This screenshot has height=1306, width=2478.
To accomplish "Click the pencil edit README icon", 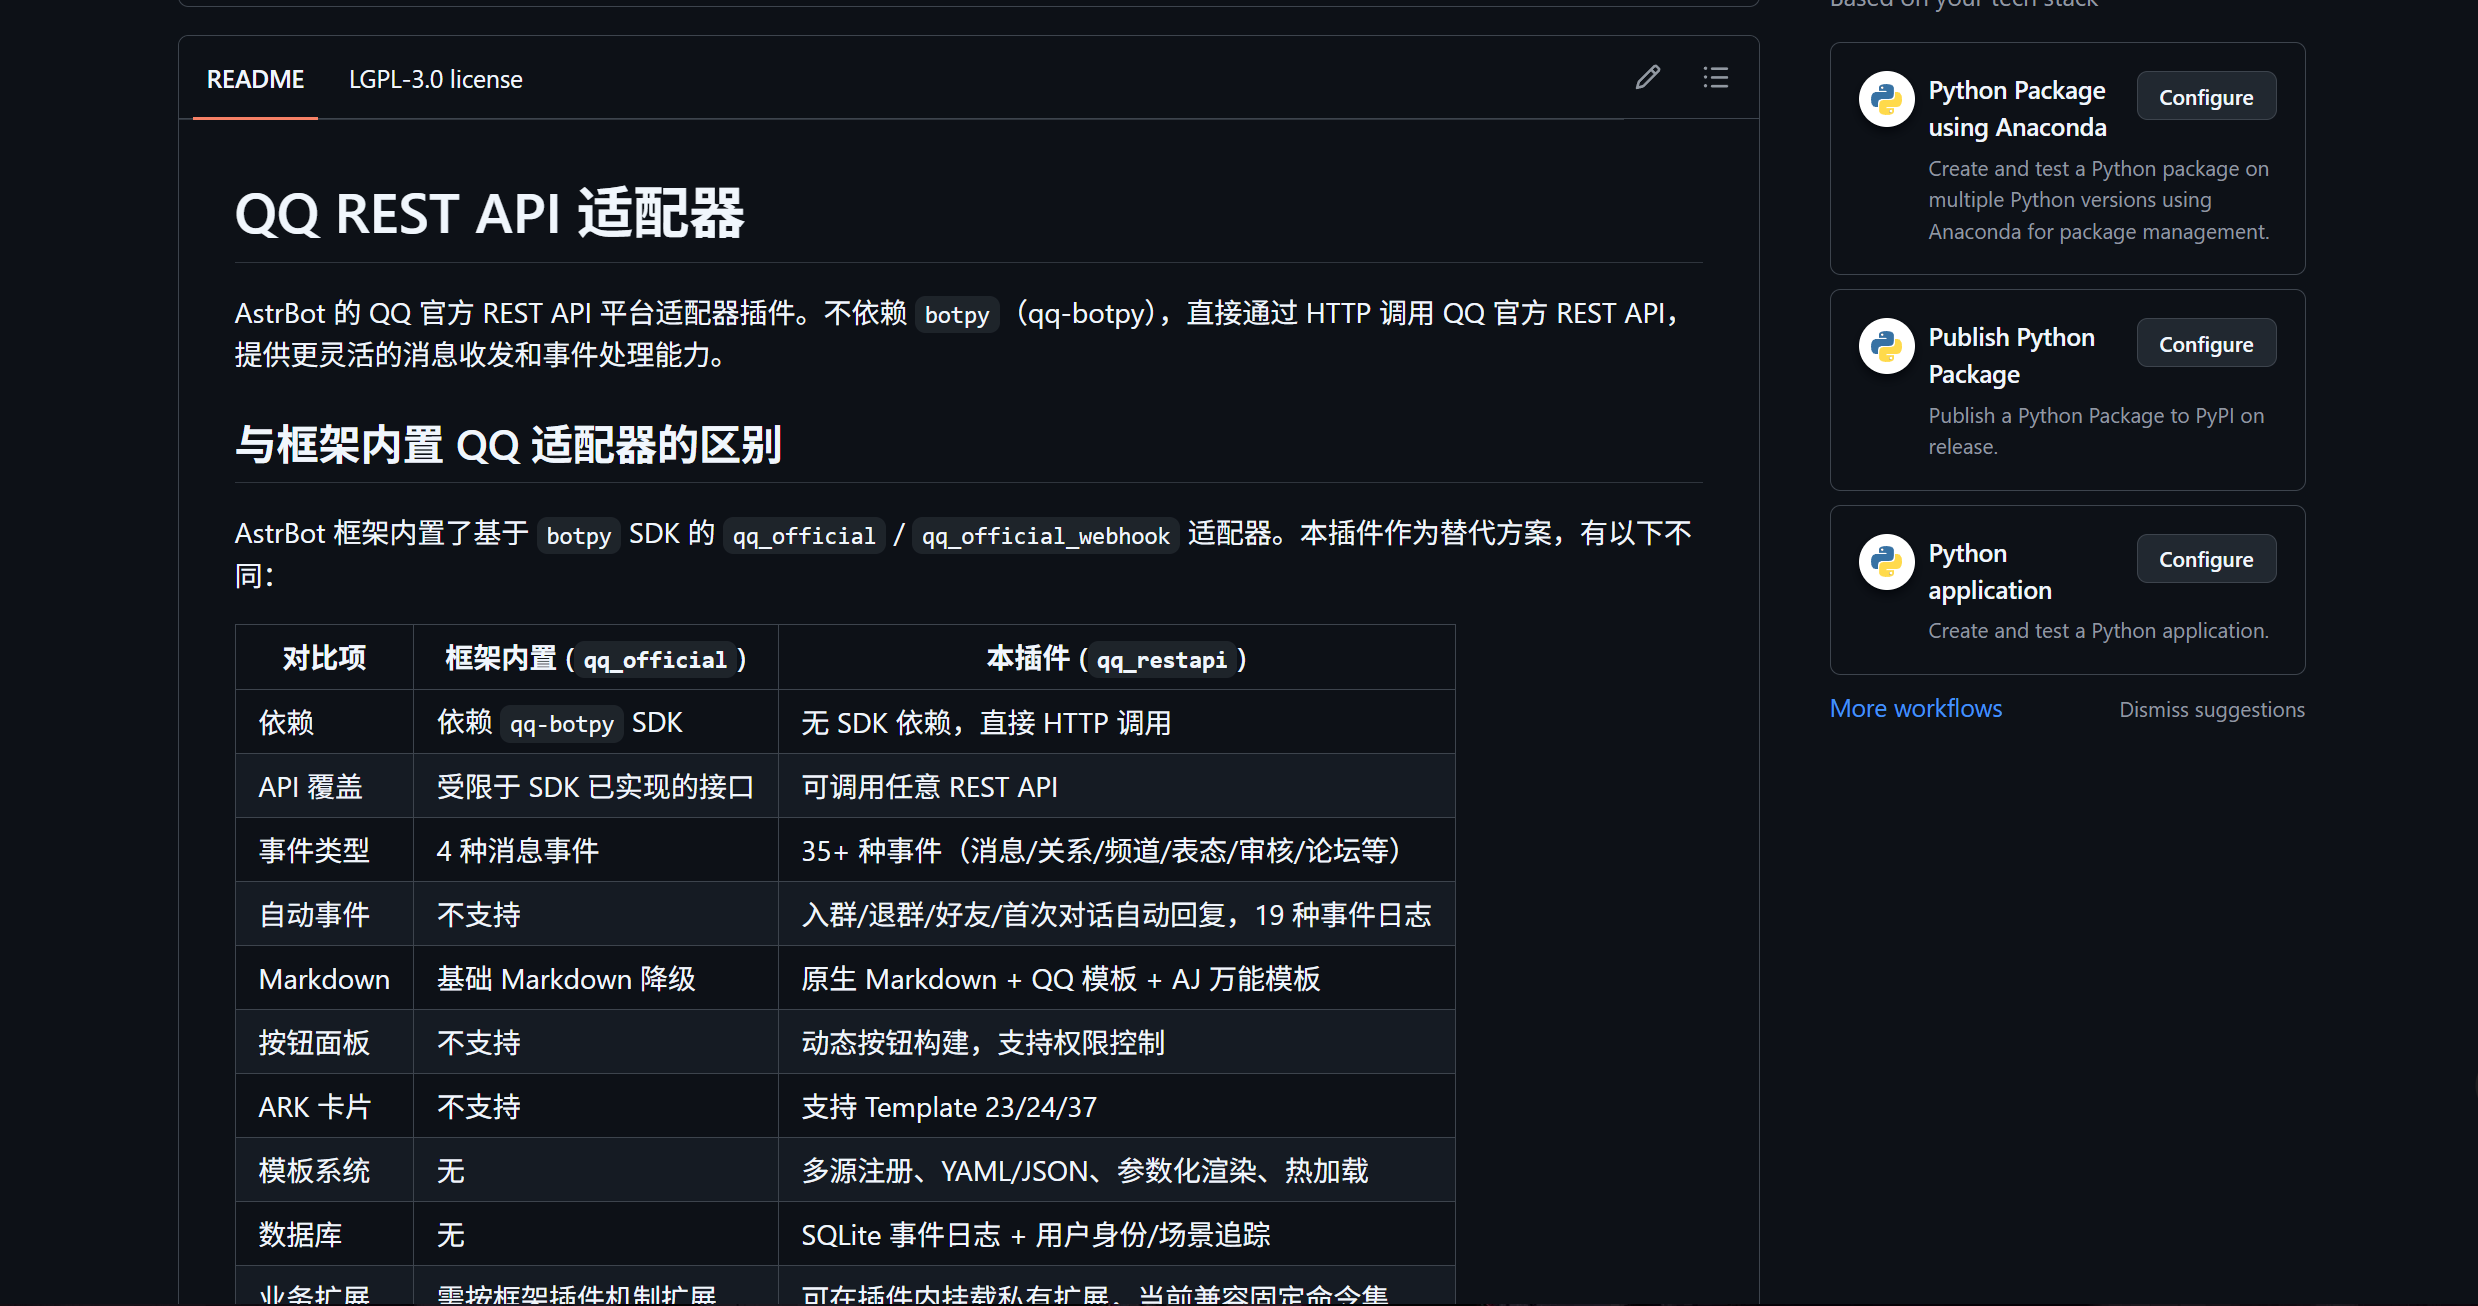I will (1648, 78).
